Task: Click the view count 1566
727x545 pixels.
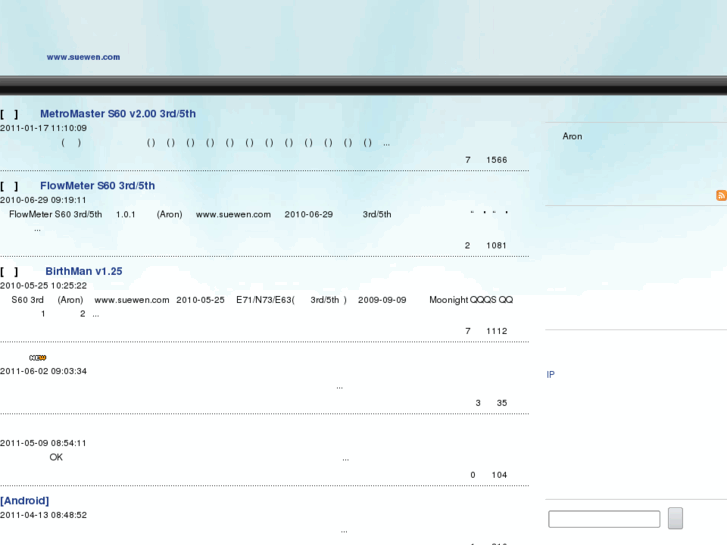Action: [x=497, y=160]
